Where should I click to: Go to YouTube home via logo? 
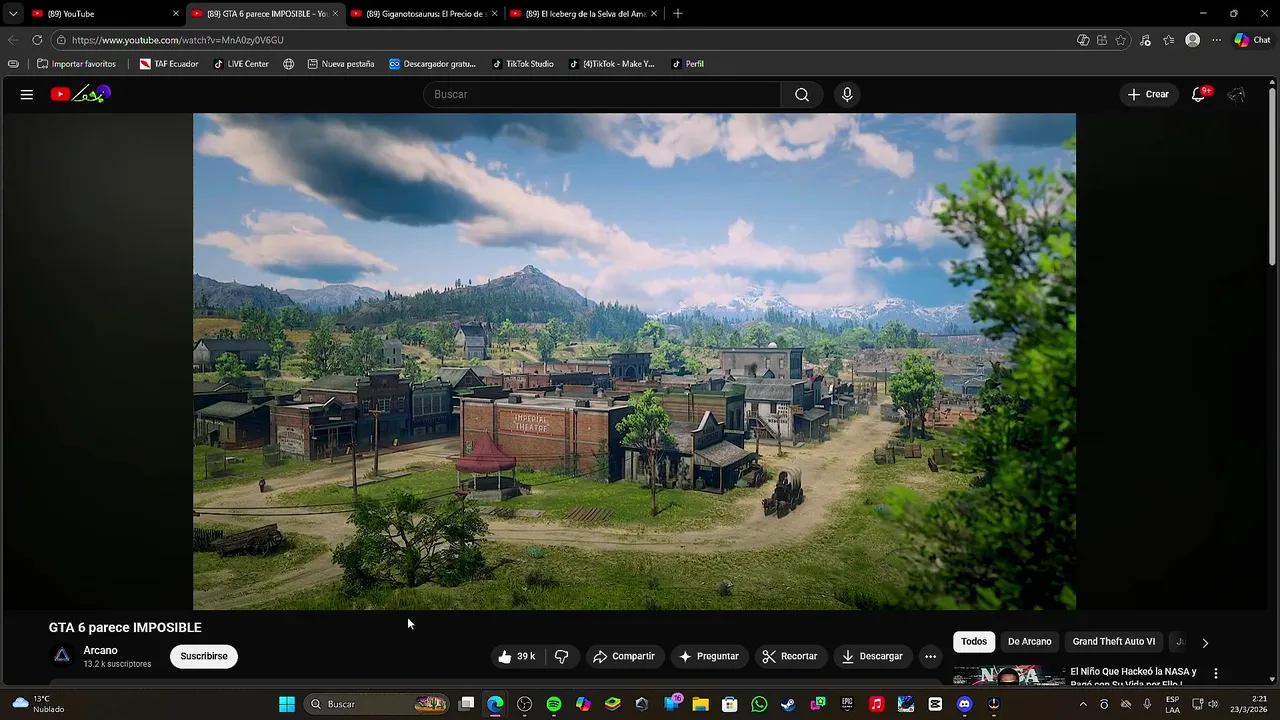[81, 94]
